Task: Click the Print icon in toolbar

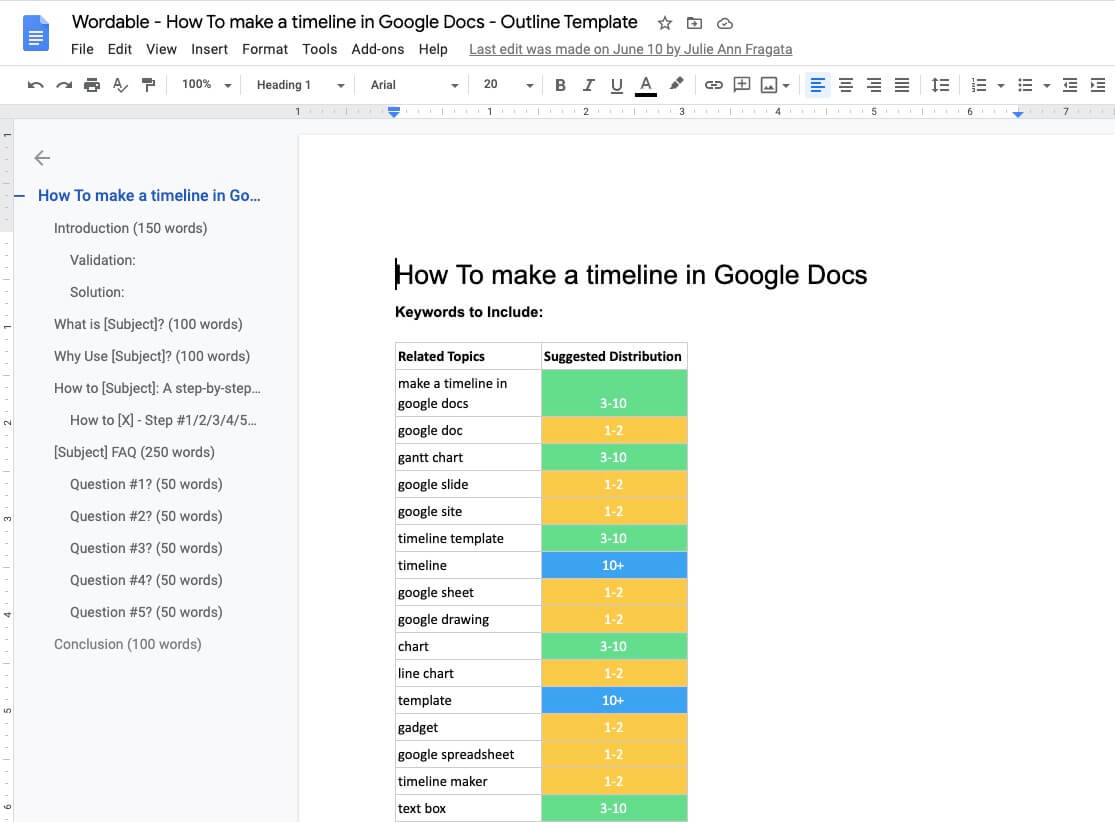Action: pyautogui.click(x=92, y=85)
